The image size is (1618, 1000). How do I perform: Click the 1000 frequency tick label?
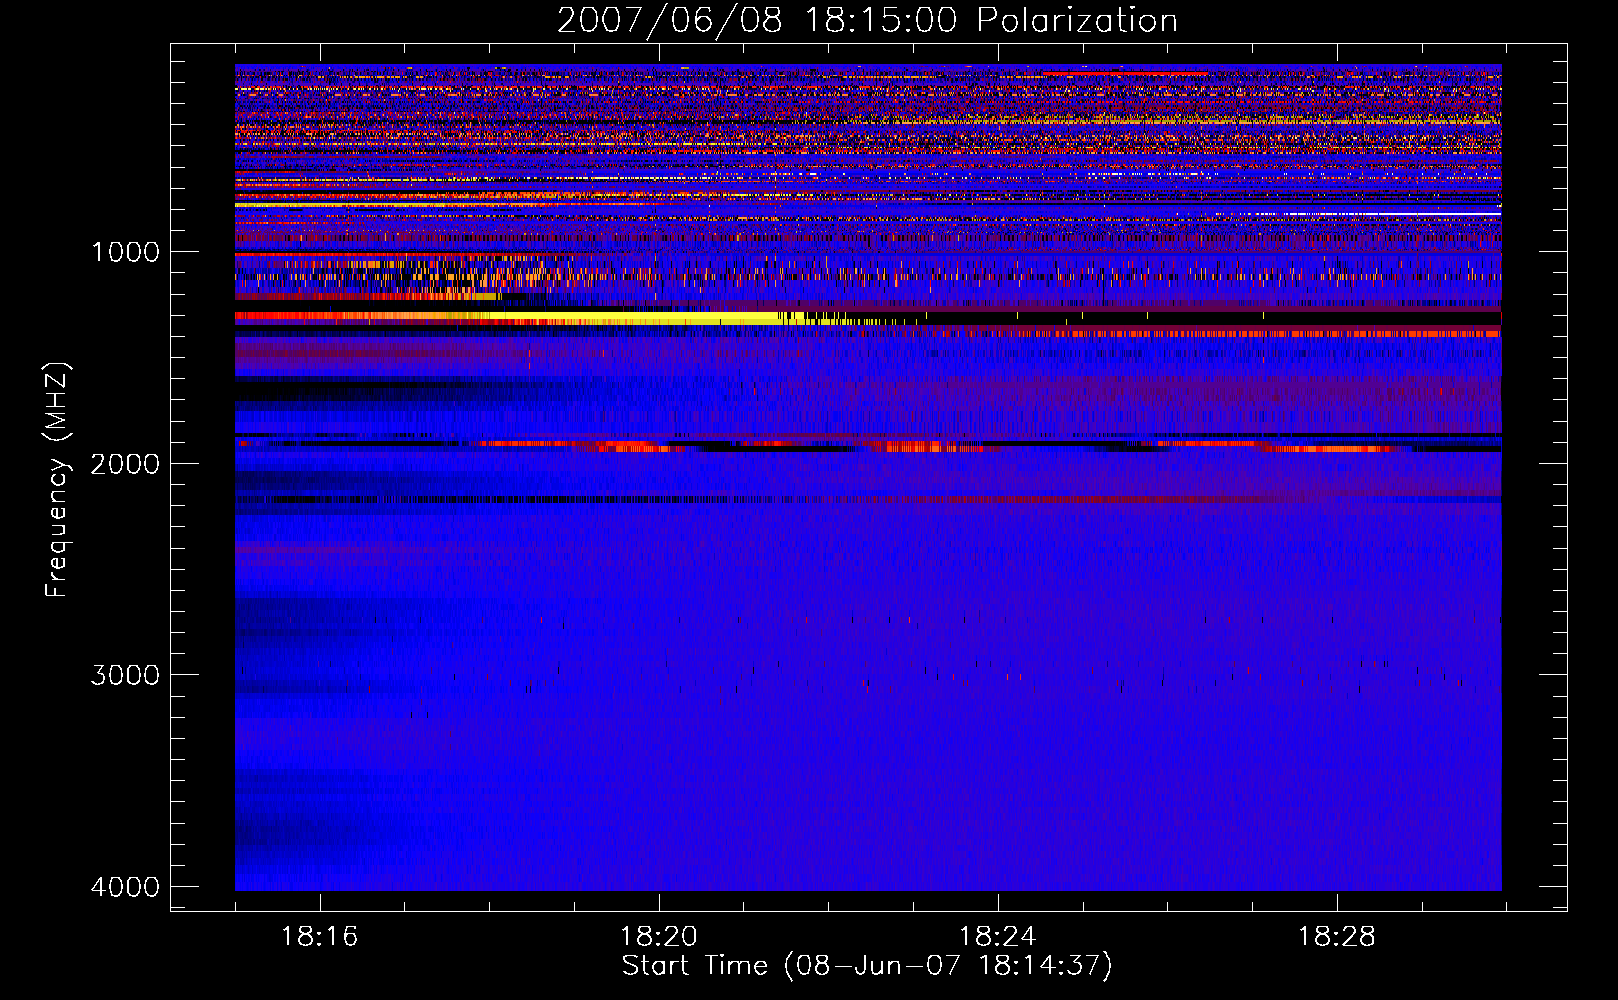125,252
